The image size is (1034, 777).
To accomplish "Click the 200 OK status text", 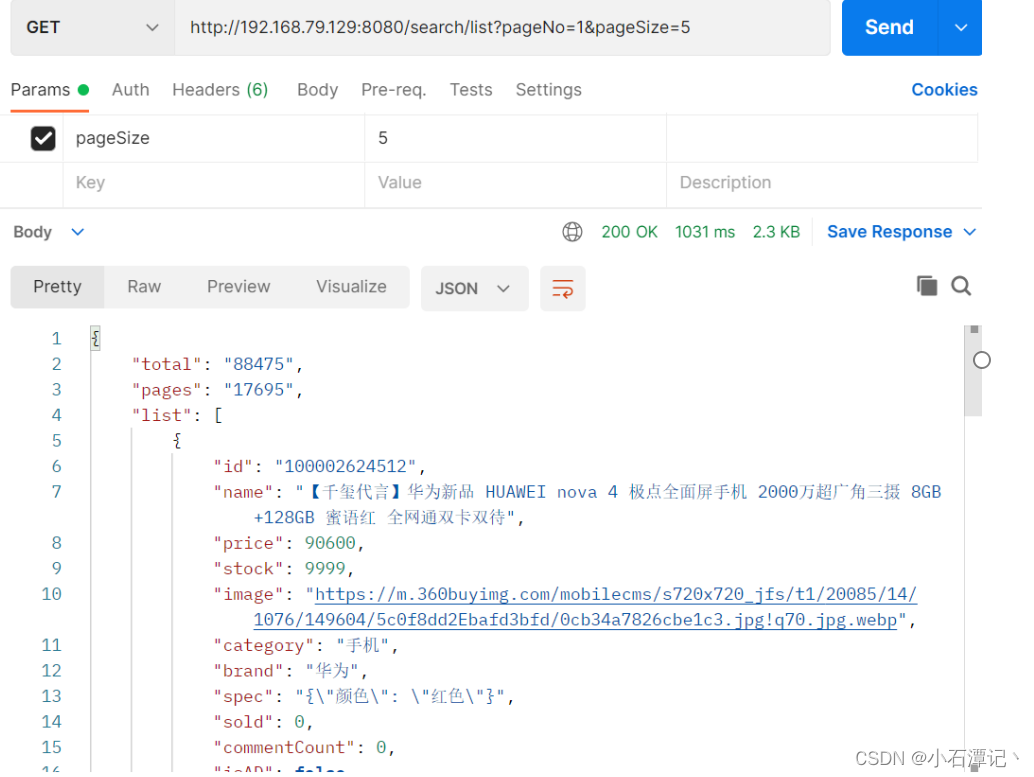I will click(629, 232).
